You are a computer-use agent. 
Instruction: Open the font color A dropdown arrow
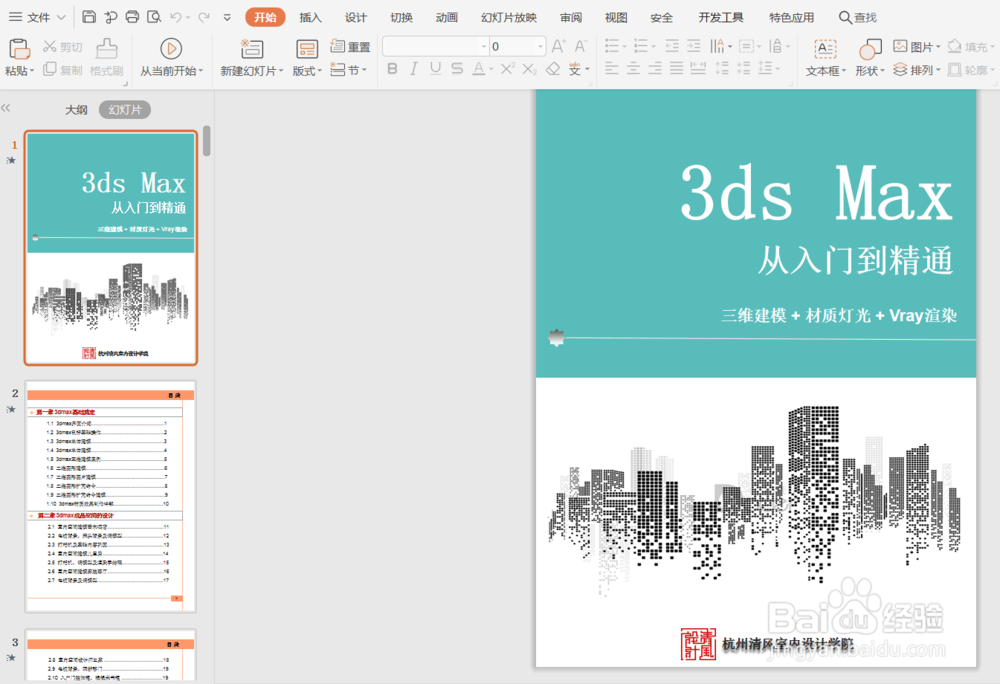pos(492,69)
